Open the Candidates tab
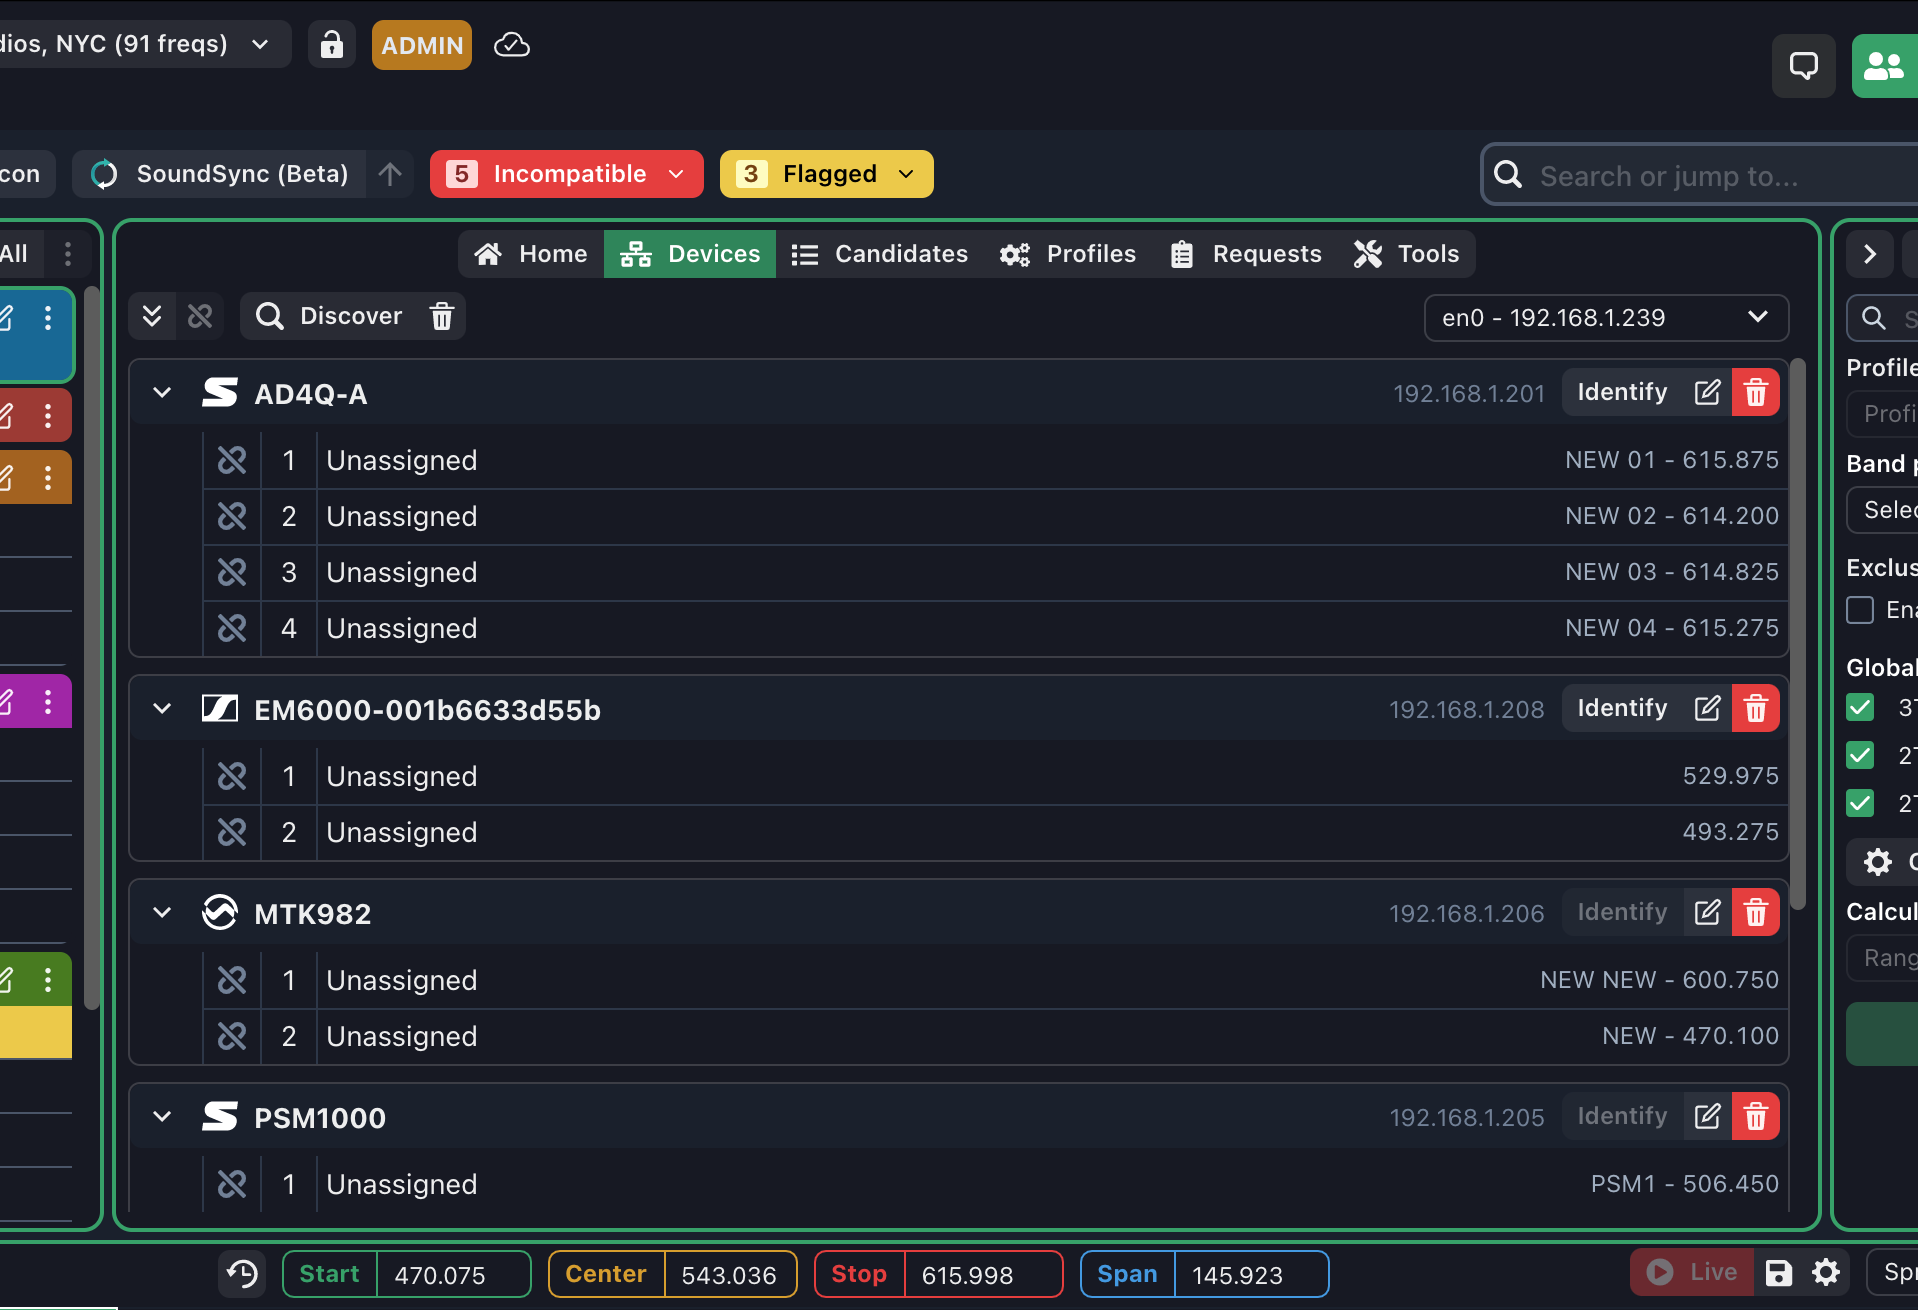This screenshot has height=1310, width=1918. [880, 254]
